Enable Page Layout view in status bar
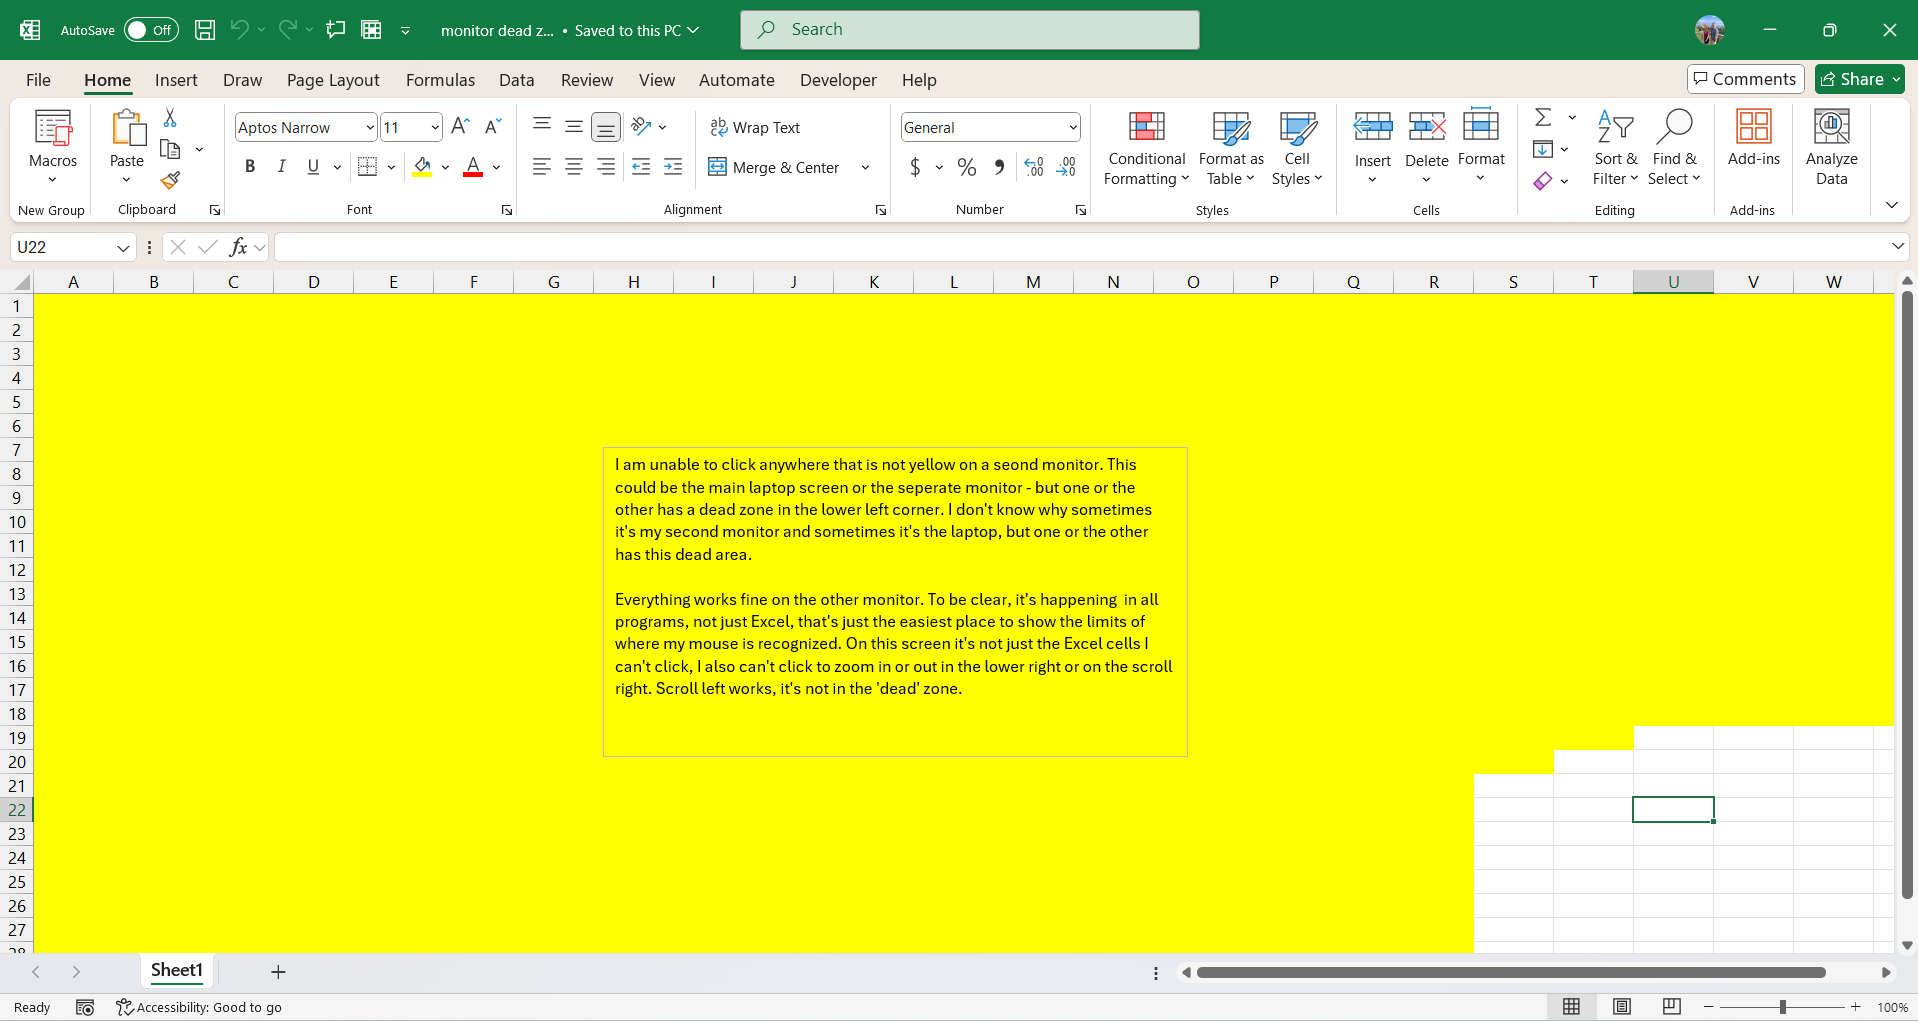This screenshot has height=1021, width=1918. click(x=1622, y=1007)
